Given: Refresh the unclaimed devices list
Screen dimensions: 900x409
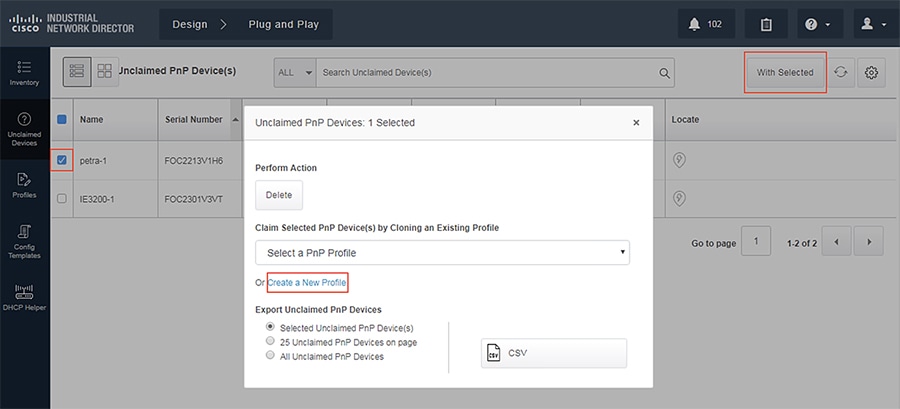Looking at the screenshot, I should (841, 72).
